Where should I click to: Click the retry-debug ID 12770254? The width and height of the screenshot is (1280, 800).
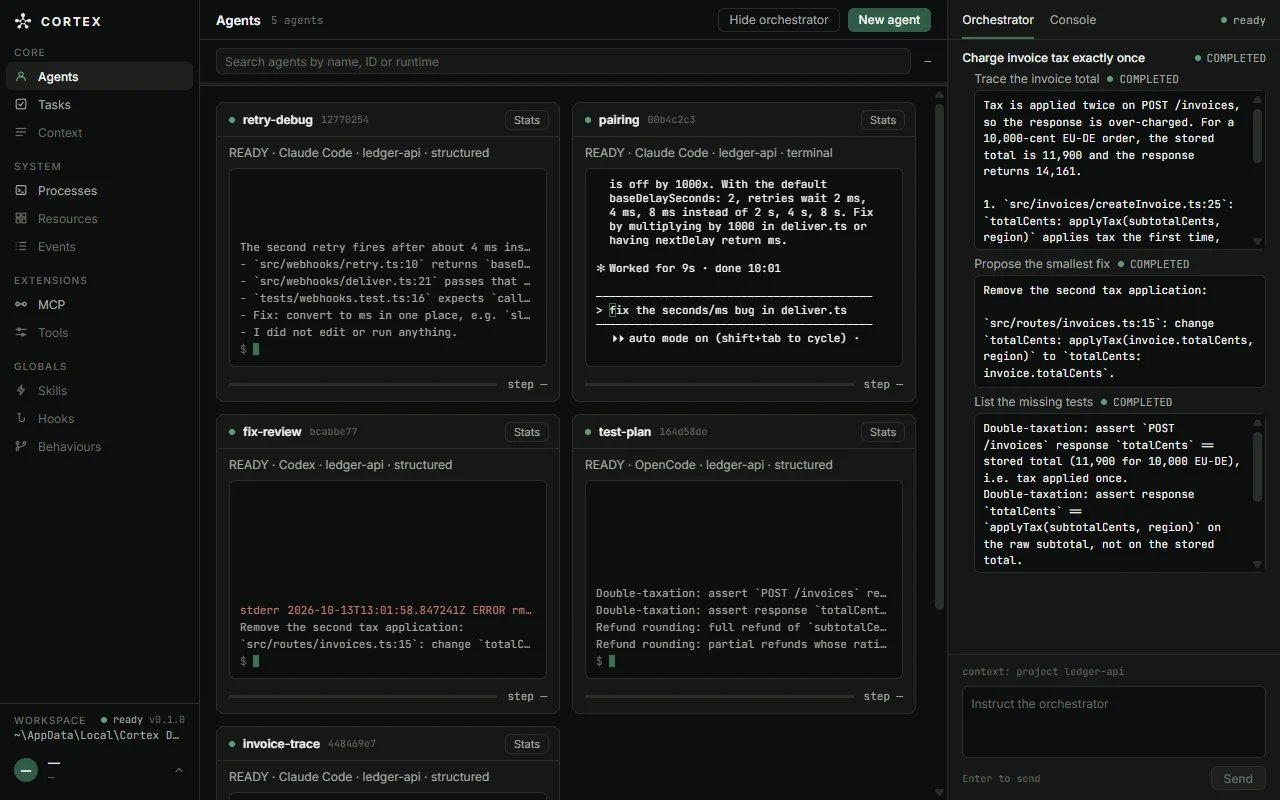(345, 120)
